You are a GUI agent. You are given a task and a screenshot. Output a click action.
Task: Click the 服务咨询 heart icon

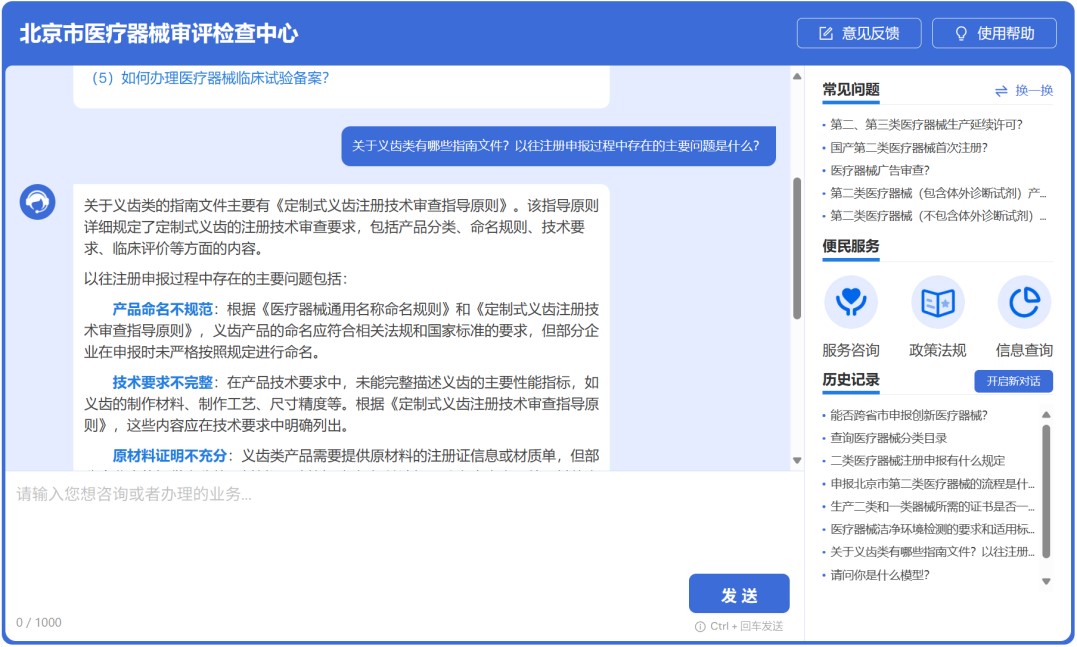click(850, 302)
